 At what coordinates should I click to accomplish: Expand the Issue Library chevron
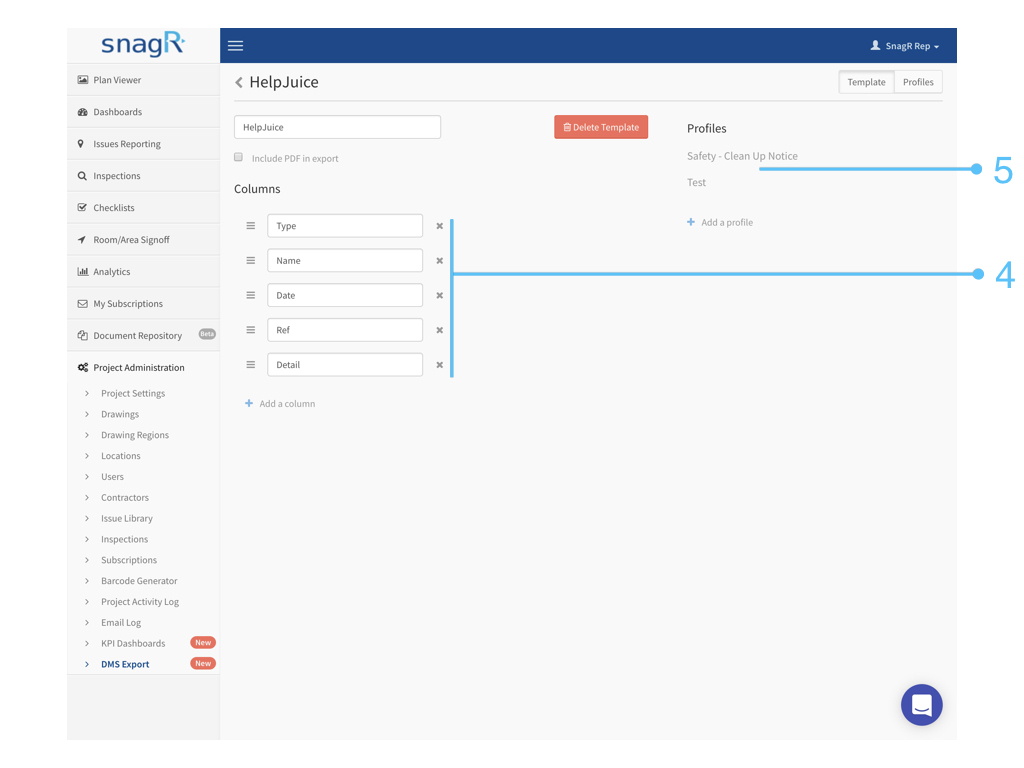pos(87,519)
